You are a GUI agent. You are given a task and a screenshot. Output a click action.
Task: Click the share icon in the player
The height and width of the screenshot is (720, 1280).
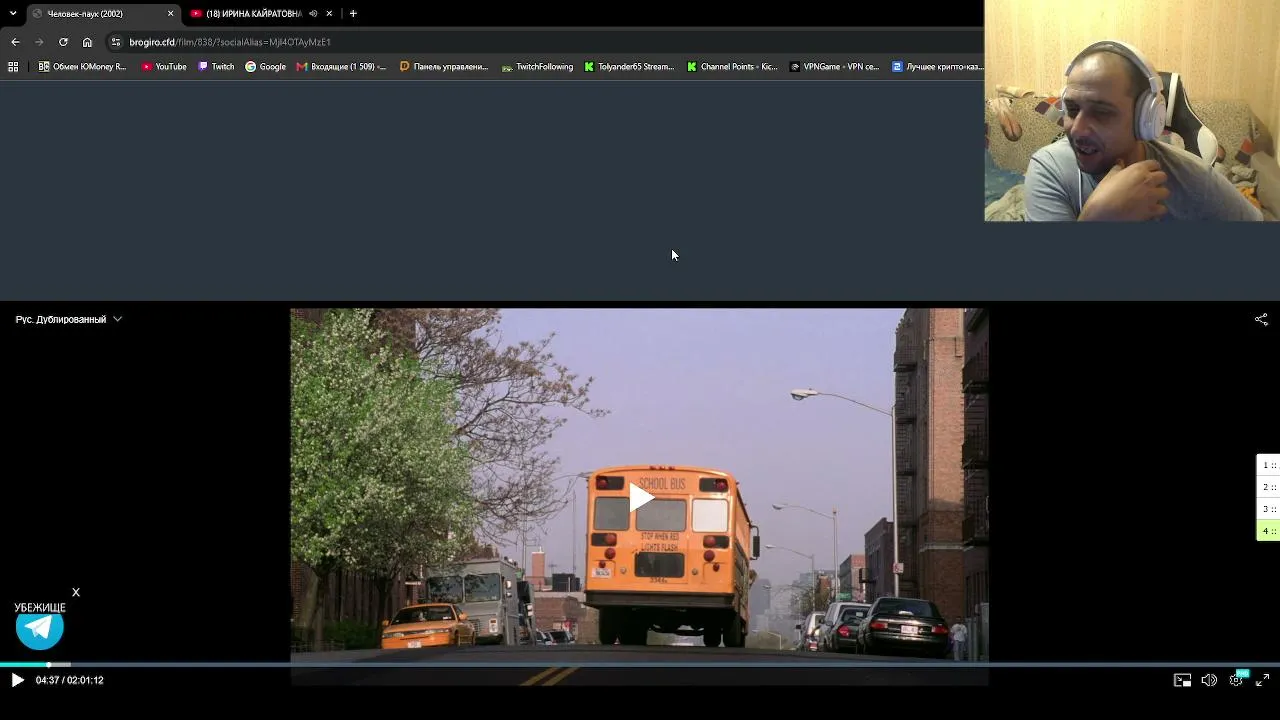pyautogui.click(x=1261, y=319)
